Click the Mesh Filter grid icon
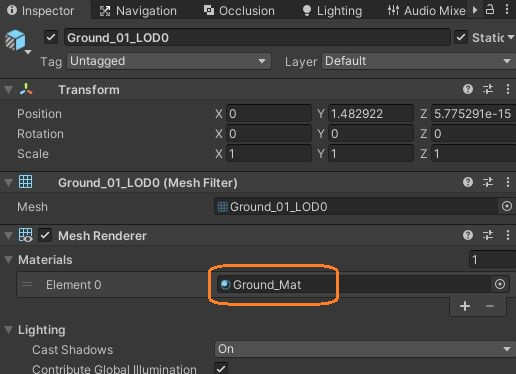Viewport: 516px width, 374px height. click(26, 182)
